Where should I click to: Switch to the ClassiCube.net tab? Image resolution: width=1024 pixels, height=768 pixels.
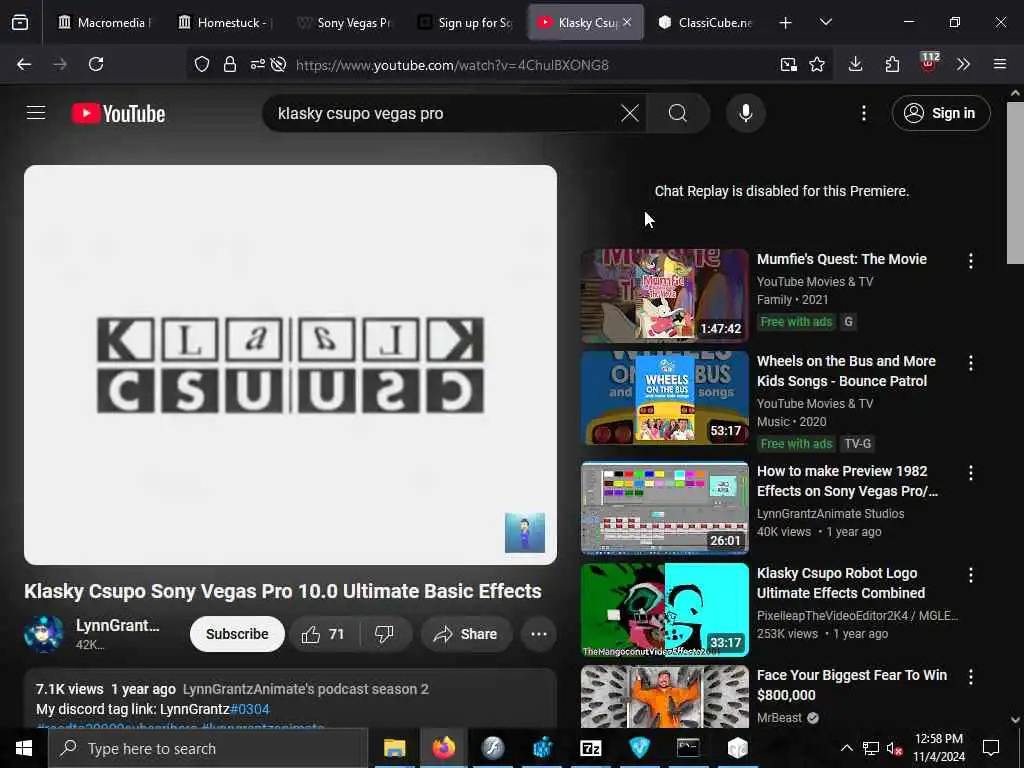pos(705,23)
